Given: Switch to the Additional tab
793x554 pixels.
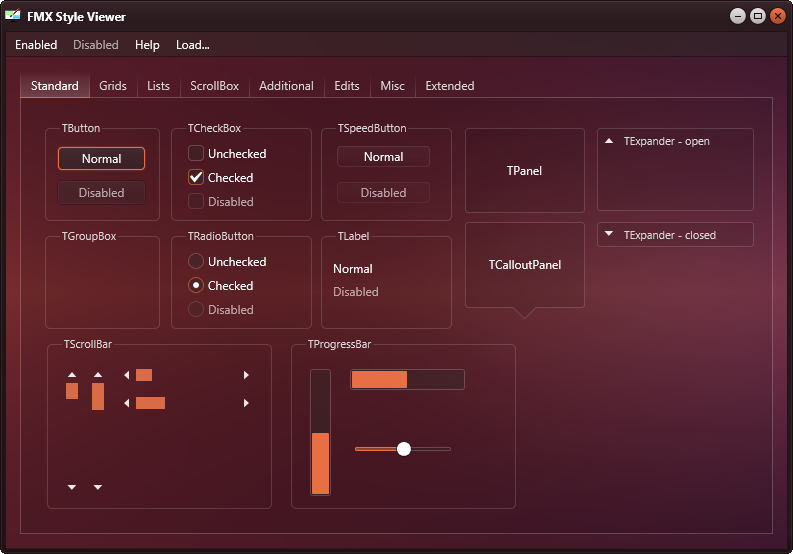Looking at the screenshot, I should click(286, 86).
